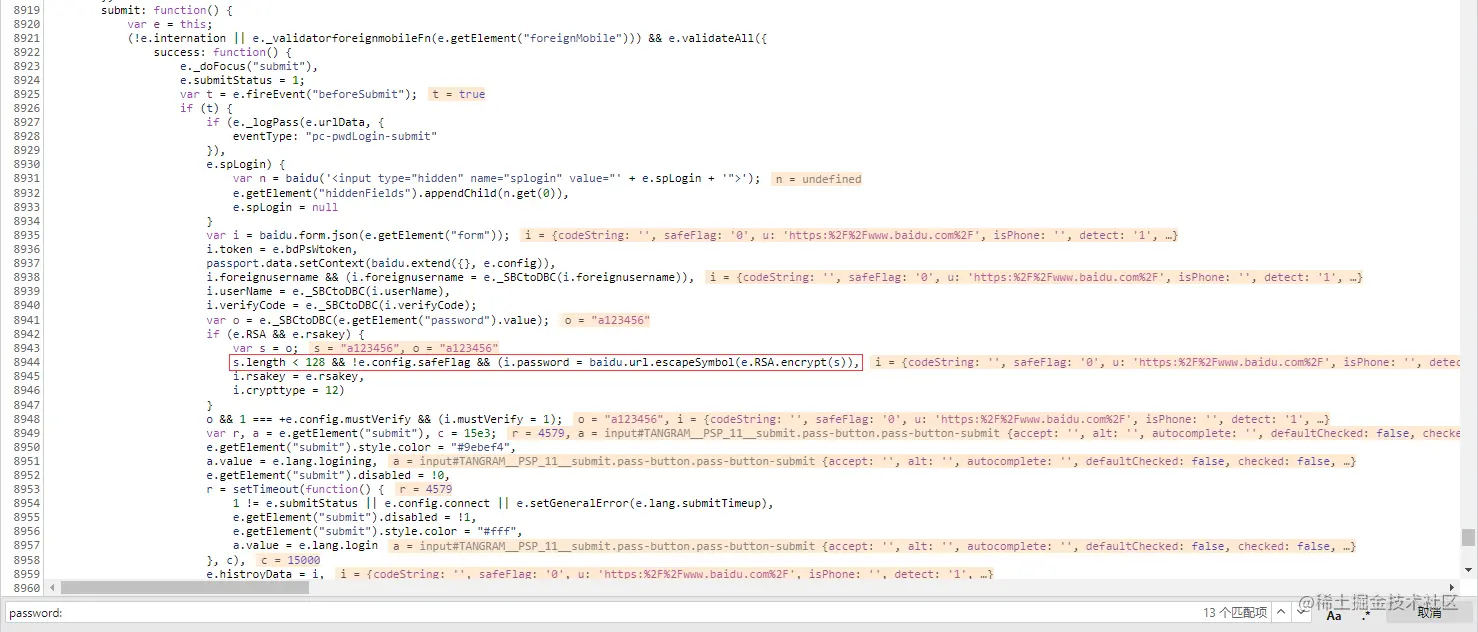This screenshot has width=1478, height=632.
Task: Click the style.color = "#fff" line
Action: point(377,531)
